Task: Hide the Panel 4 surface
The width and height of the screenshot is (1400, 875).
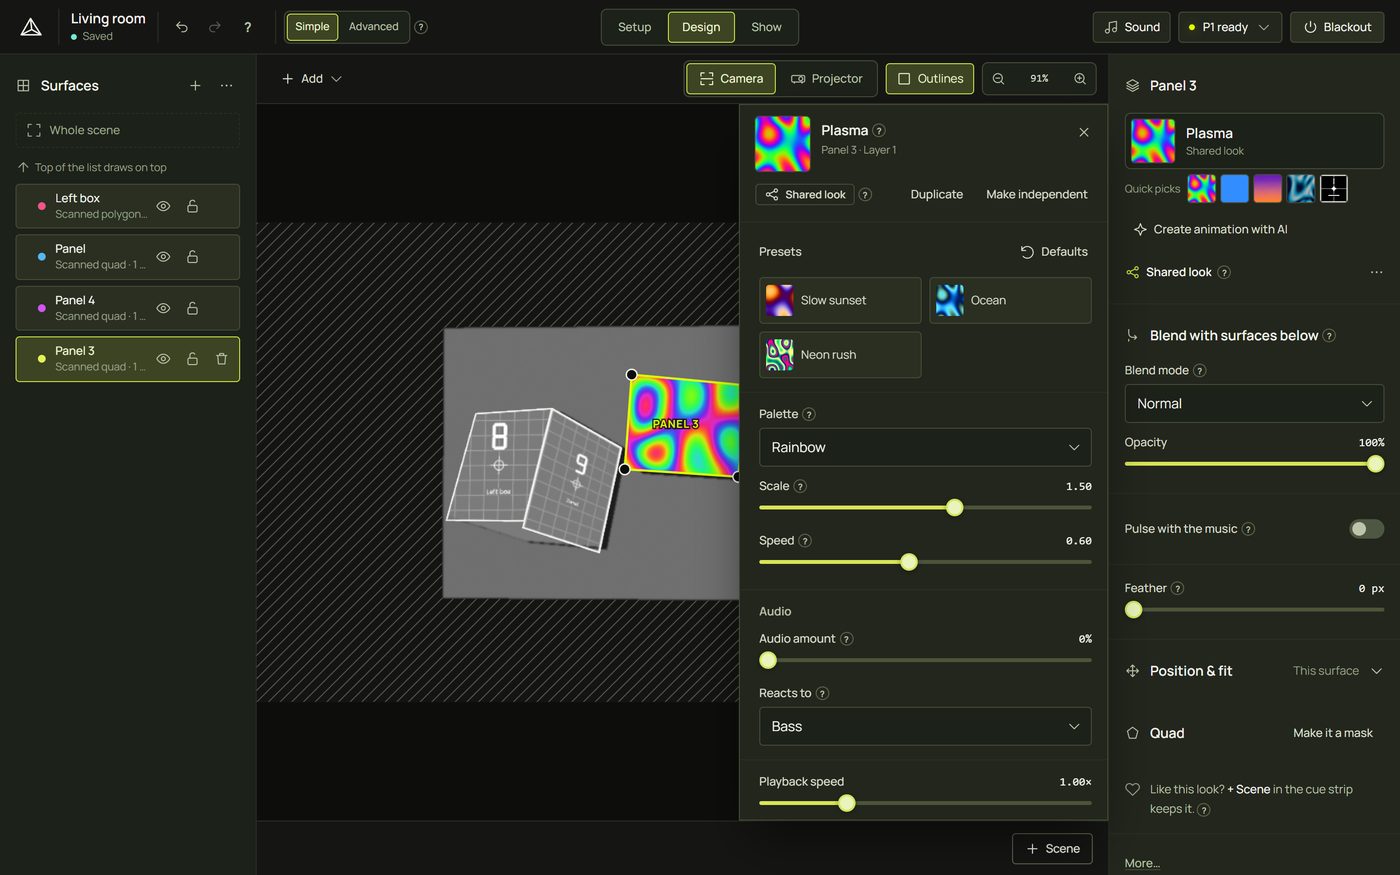Action: coord(163,308)
